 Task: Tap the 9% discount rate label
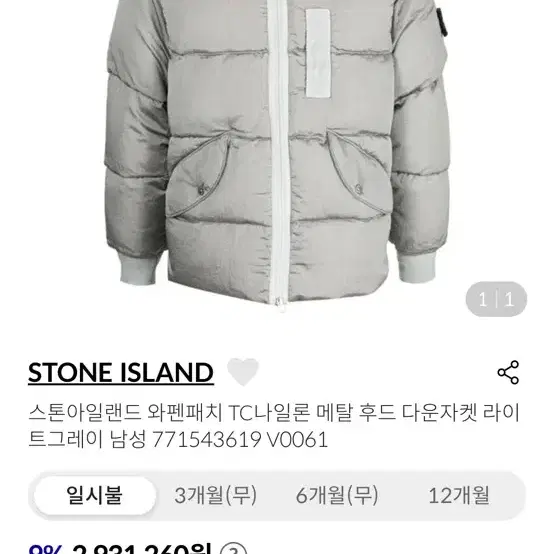[x=46, y=549]
